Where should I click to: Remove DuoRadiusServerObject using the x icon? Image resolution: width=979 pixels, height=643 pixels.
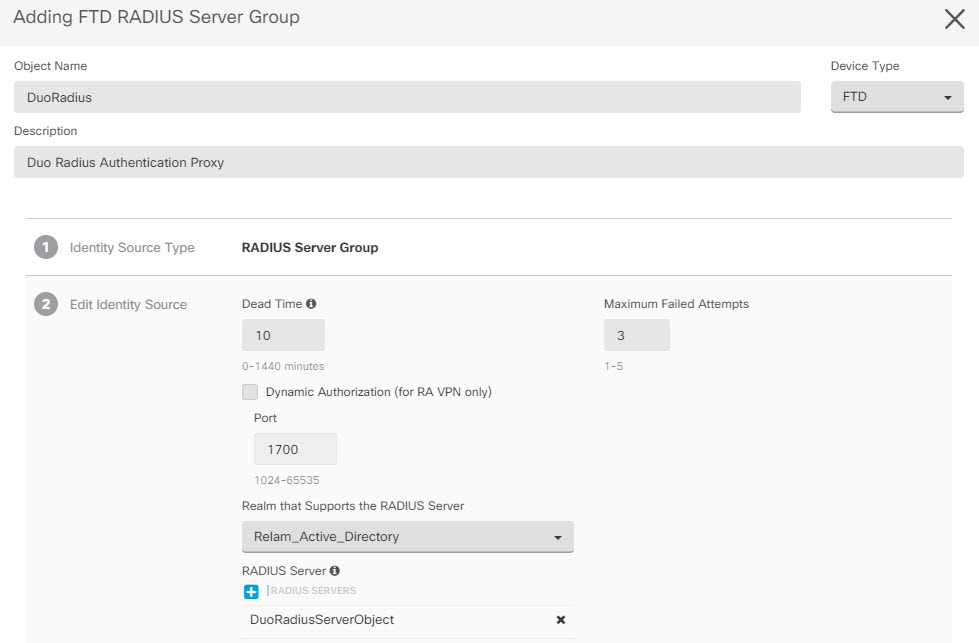click(561, 620)
